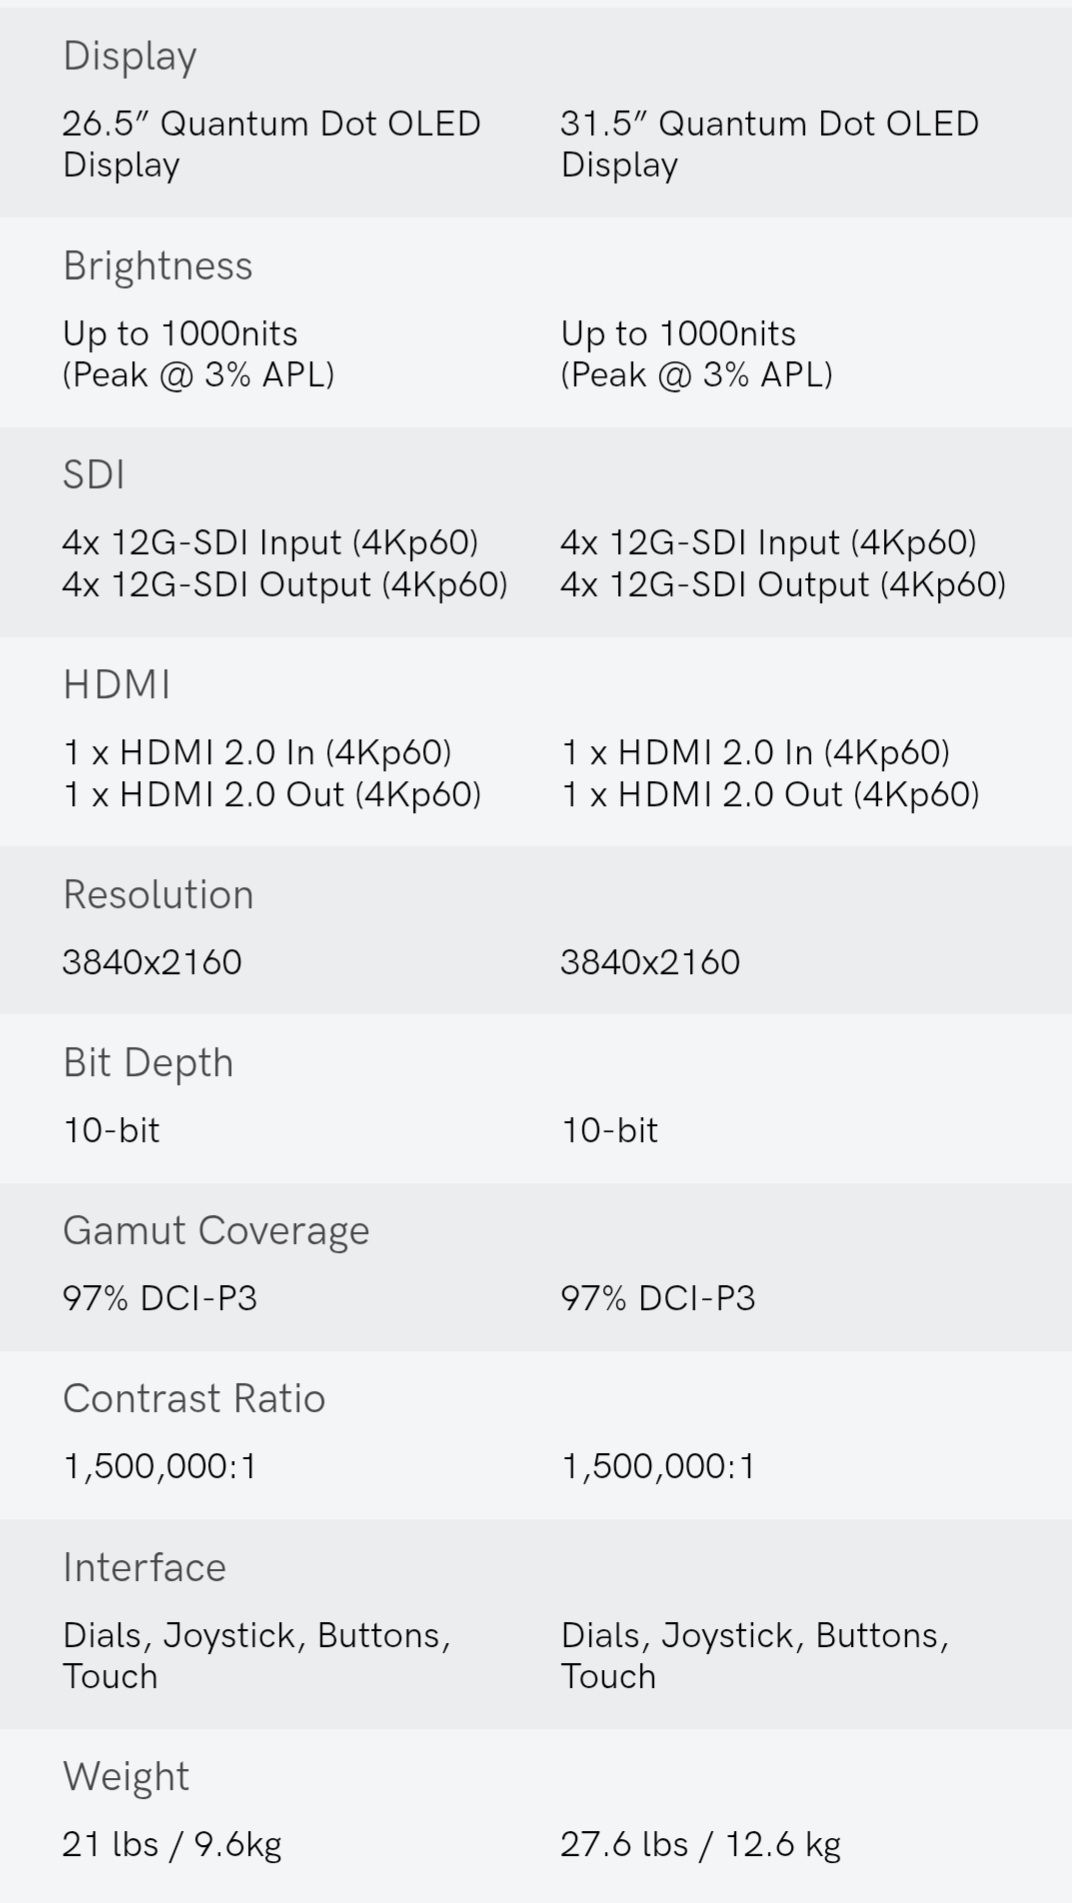
Task: Click the Bit Depth heading
Action: pos(148,1063)
